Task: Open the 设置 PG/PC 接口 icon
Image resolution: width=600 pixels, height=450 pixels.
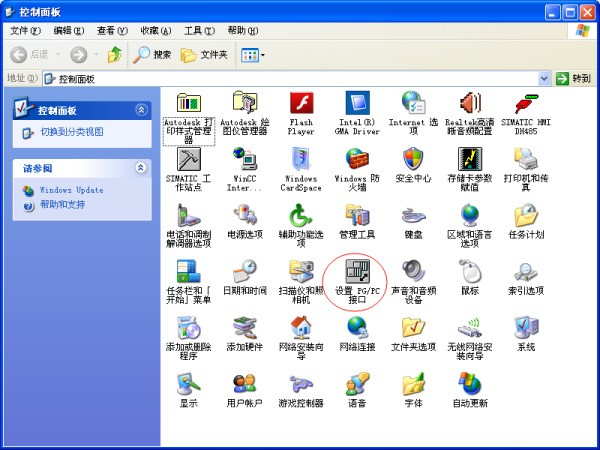Action: pos(358,270)
